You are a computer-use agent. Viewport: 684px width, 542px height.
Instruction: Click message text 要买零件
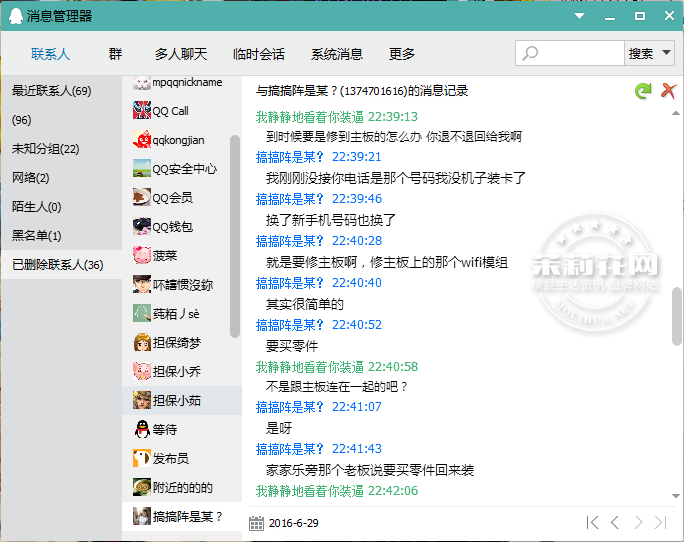292,346
